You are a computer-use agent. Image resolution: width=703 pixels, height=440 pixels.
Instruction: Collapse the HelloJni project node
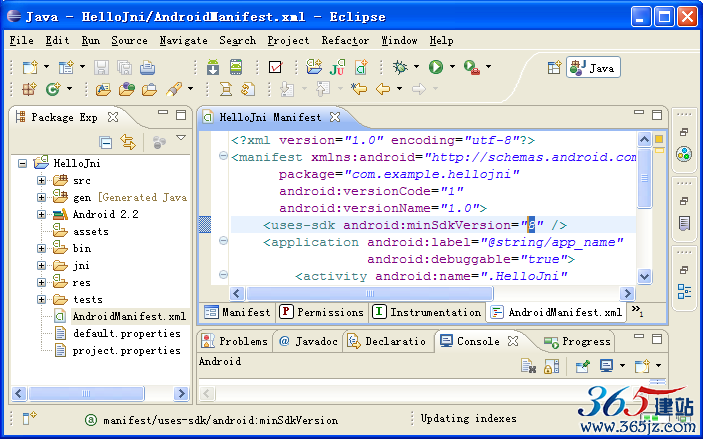(22, 163)
